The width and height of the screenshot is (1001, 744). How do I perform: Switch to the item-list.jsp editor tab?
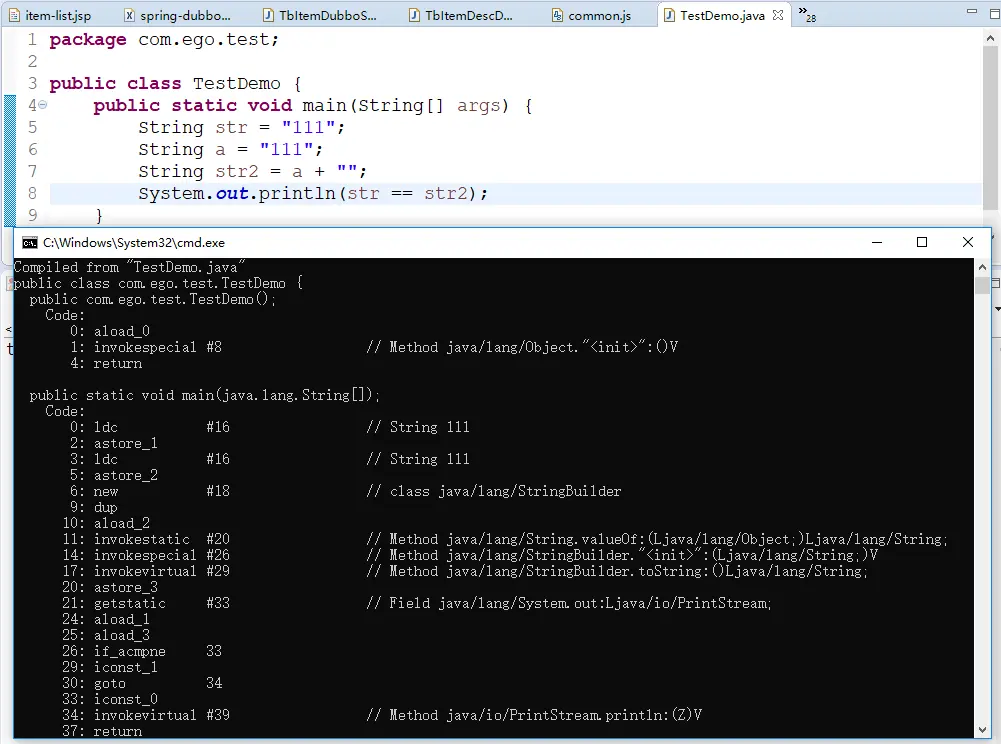coord(50,15)
